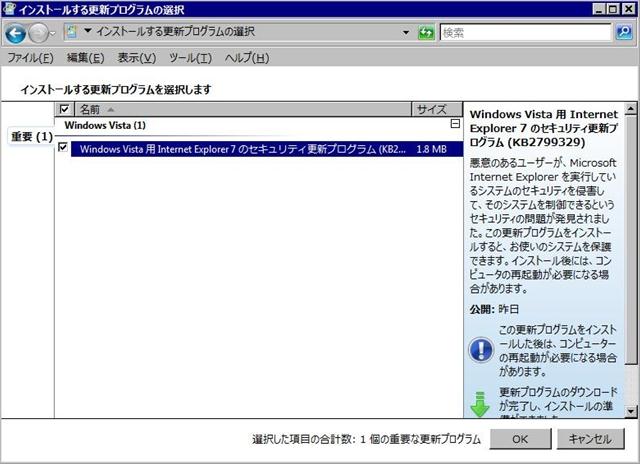Collapse the Windows Vista (1) group
640x464 pixels.
(x=455, y=124)
